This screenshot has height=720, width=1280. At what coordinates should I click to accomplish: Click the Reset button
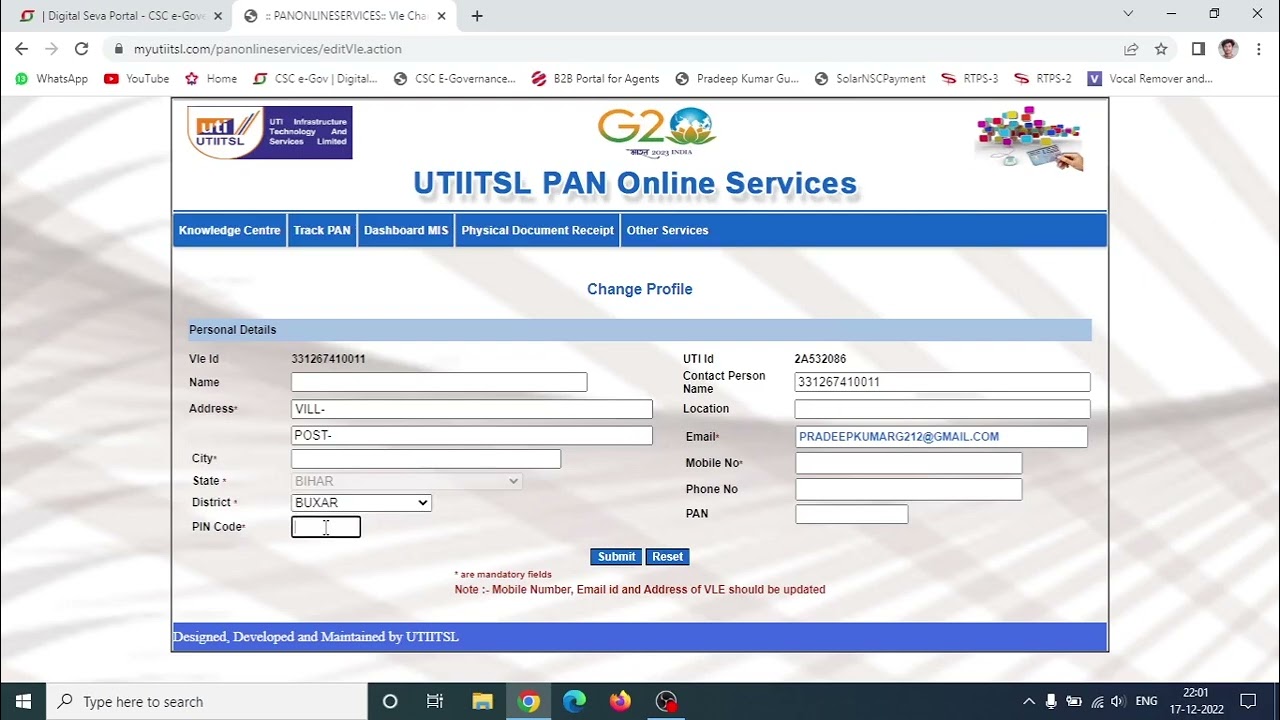tap(667, 557)
